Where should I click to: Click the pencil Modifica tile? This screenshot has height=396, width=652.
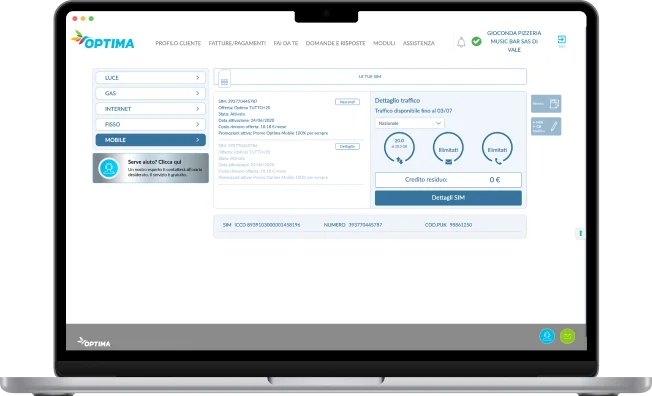point(546,126)
